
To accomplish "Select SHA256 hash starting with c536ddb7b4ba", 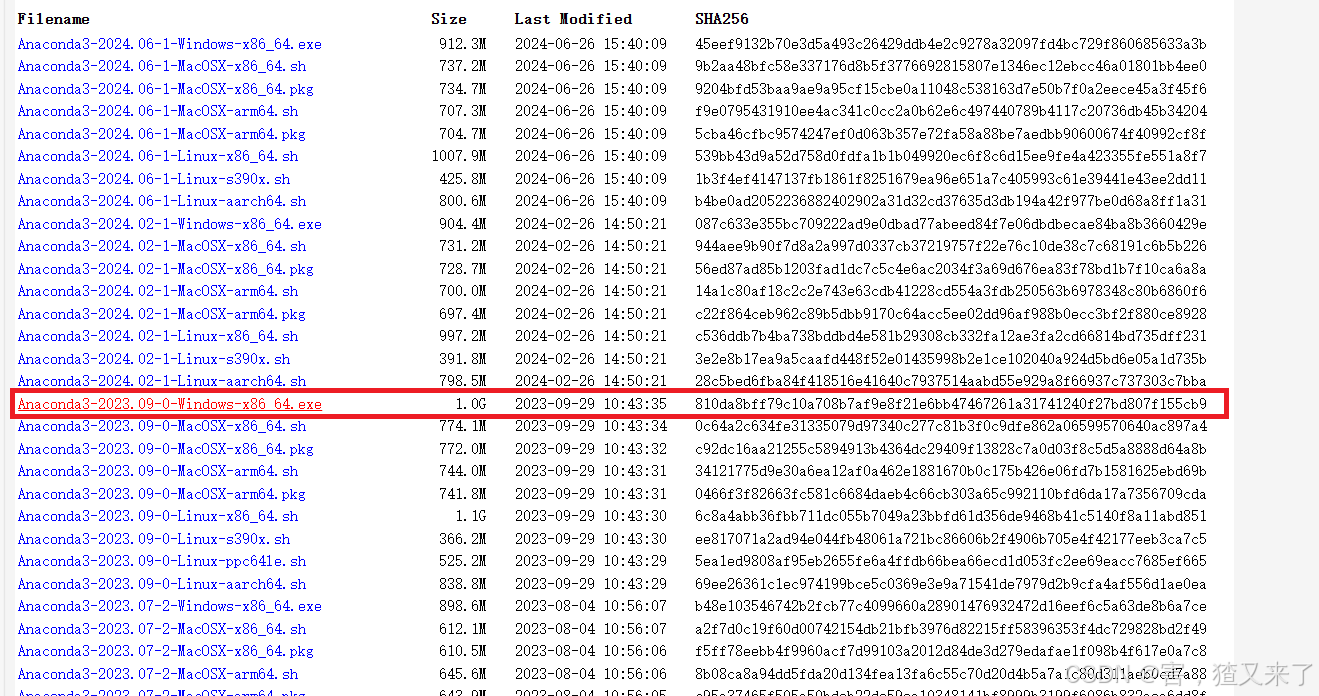I will coord(951,336).
